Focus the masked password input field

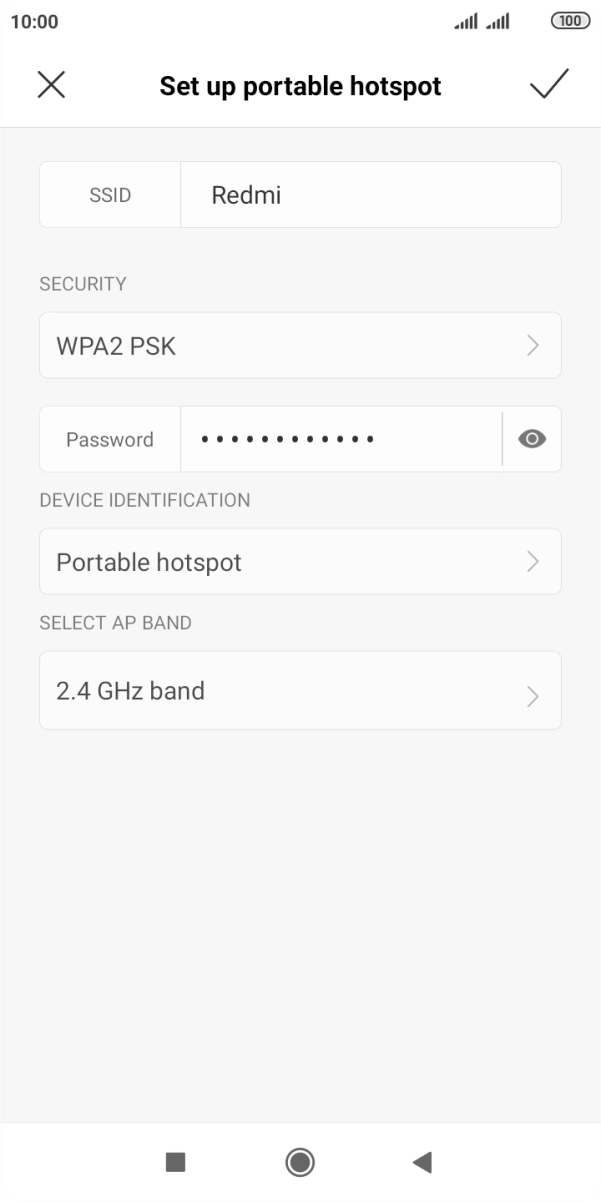point(340,439)
